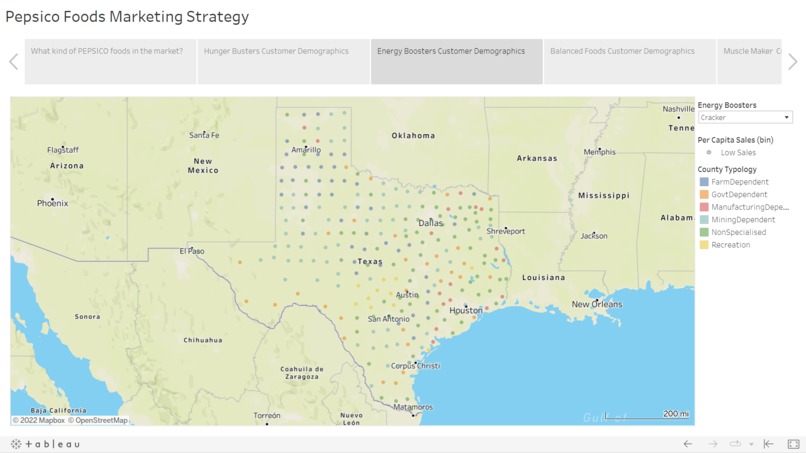Click the 'Per Capita Sales (bin)' heading

coord(735,140)
